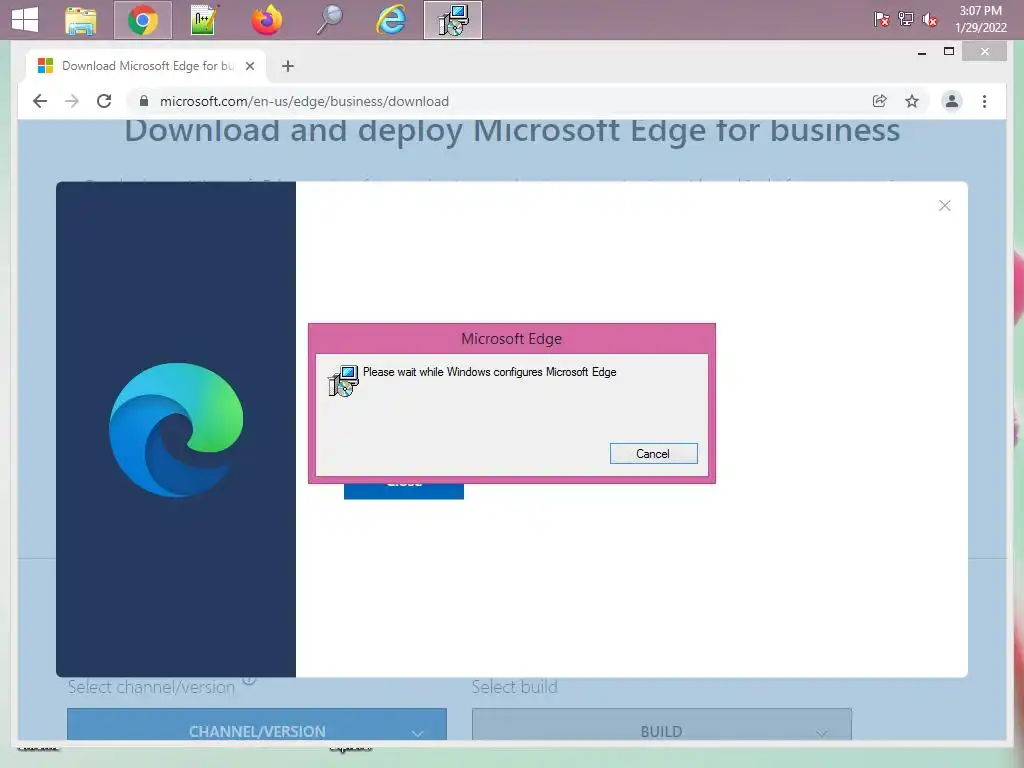This screenshot has width=1024, height=768.
Task: Dismiss the Edge download modal with X
Action: 944,206
